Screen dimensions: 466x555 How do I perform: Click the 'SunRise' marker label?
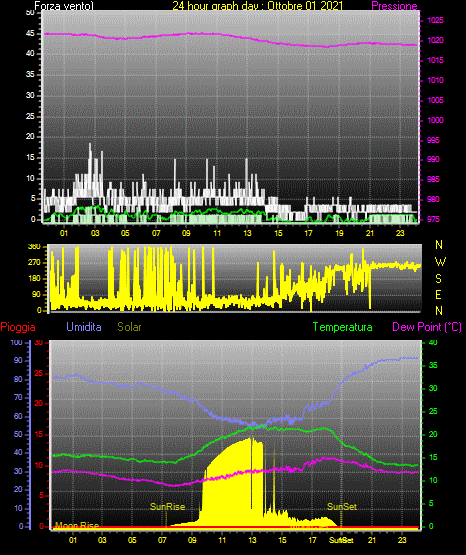[x=167, y=507]
